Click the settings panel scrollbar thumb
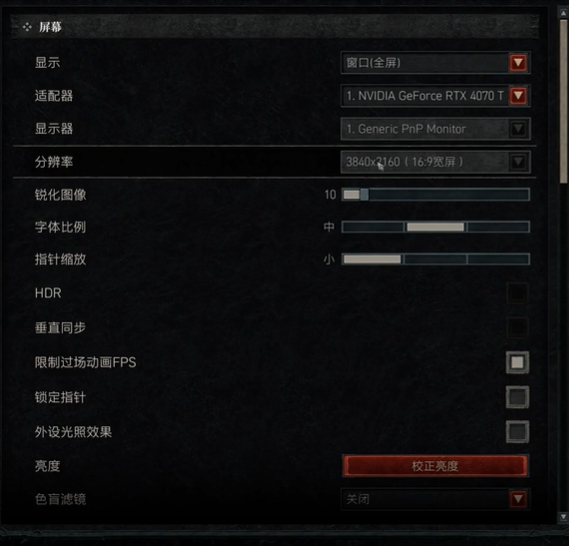569x546 pixels. point(563,102)
